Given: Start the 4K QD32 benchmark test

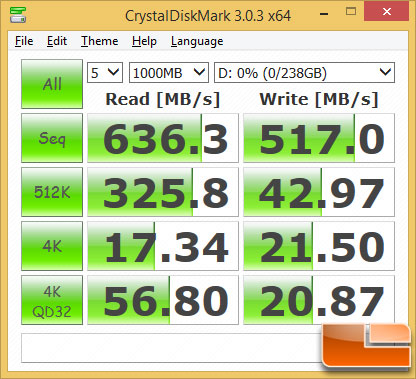Looking at the screenshot, I should point(52,300).
